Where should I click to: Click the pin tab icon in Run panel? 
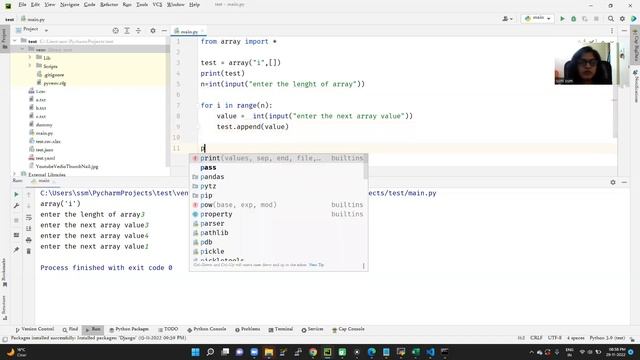16,249
